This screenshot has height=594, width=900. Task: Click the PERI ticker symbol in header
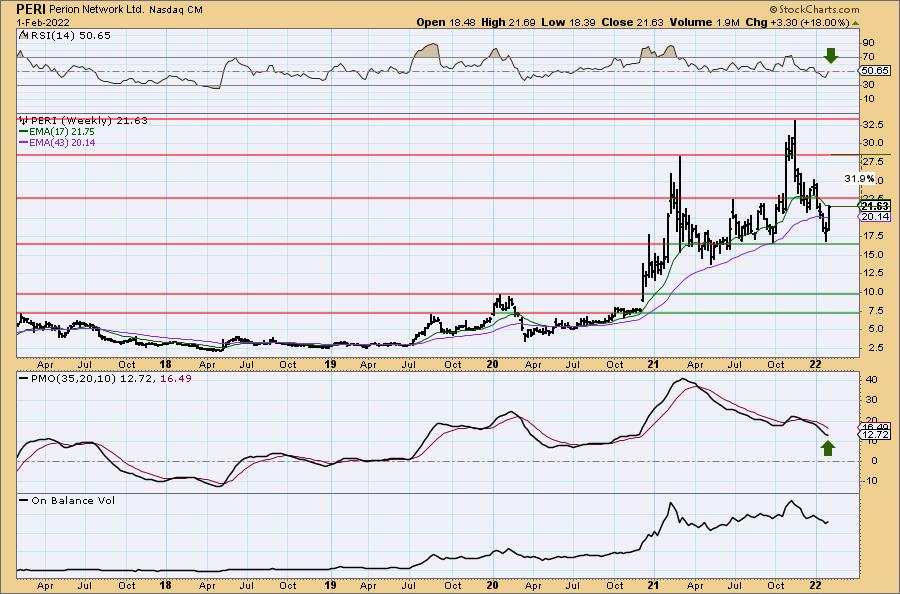[31, 10]
